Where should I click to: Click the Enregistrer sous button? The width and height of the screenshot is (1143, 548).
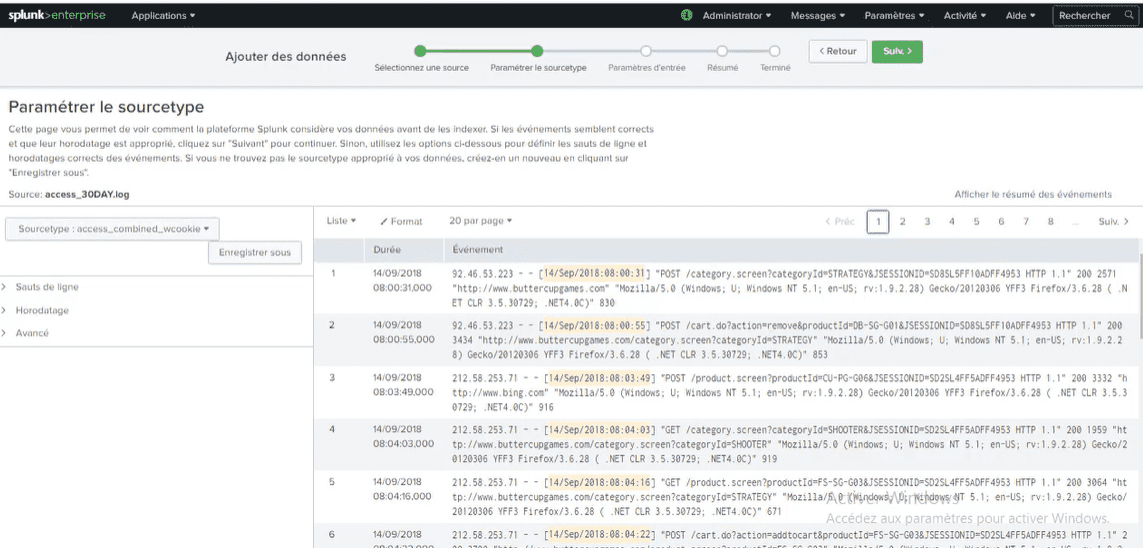pyautogui.click(x=254, y=253)
